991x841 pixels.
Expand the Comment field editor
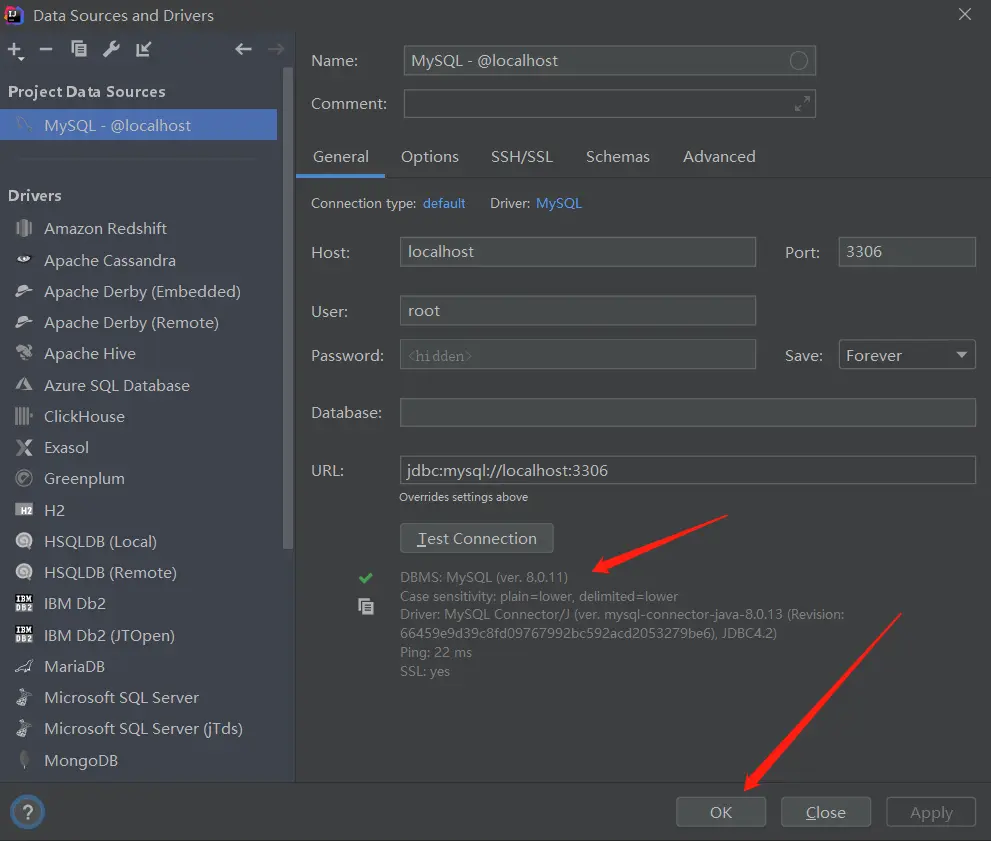[x=802, y=104]
